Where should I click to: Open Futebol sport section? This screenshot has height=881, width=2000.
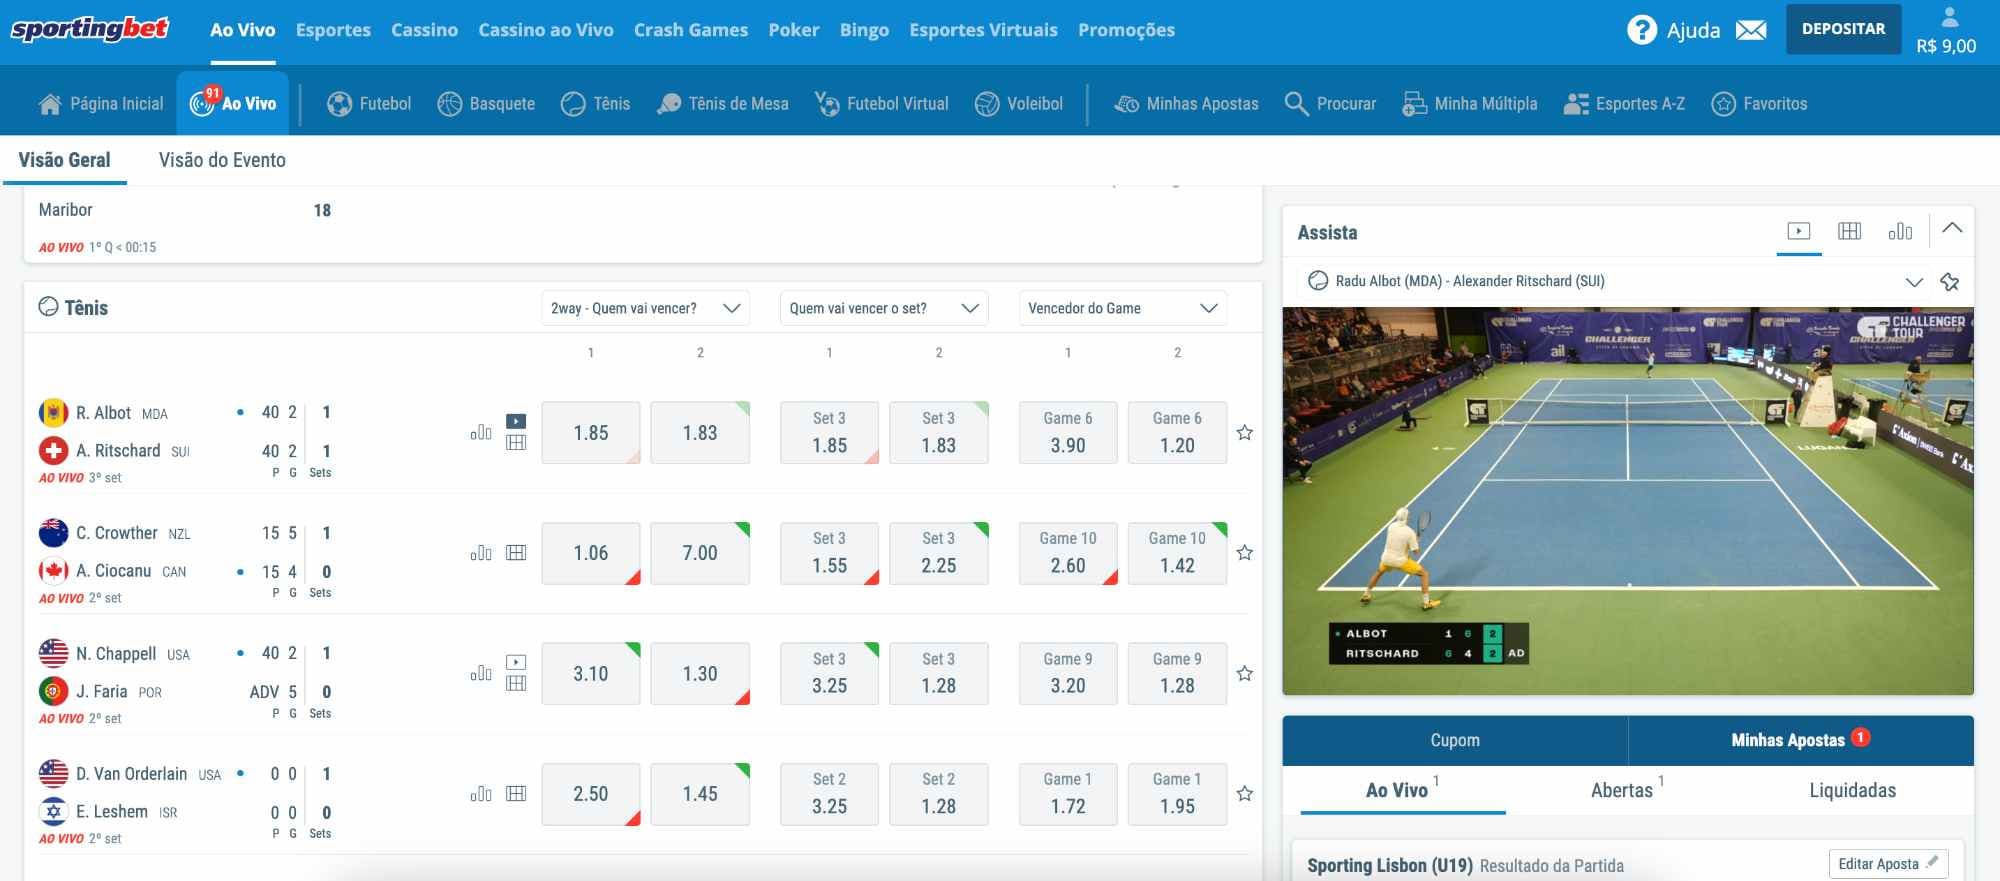click(369, 103)
